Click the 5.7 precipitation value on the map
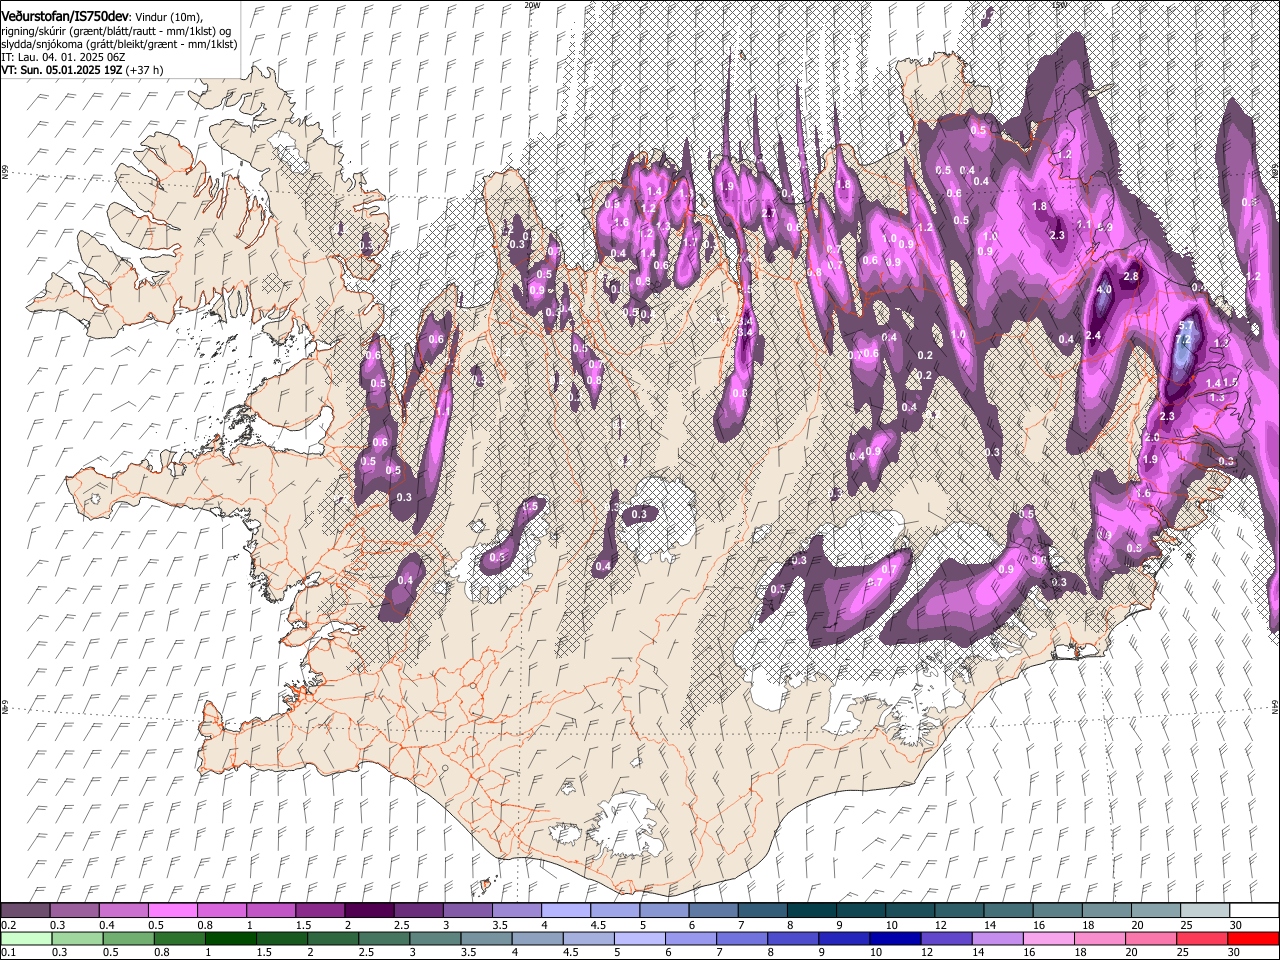The image size is (1280, 960). tap(1187, 326)
